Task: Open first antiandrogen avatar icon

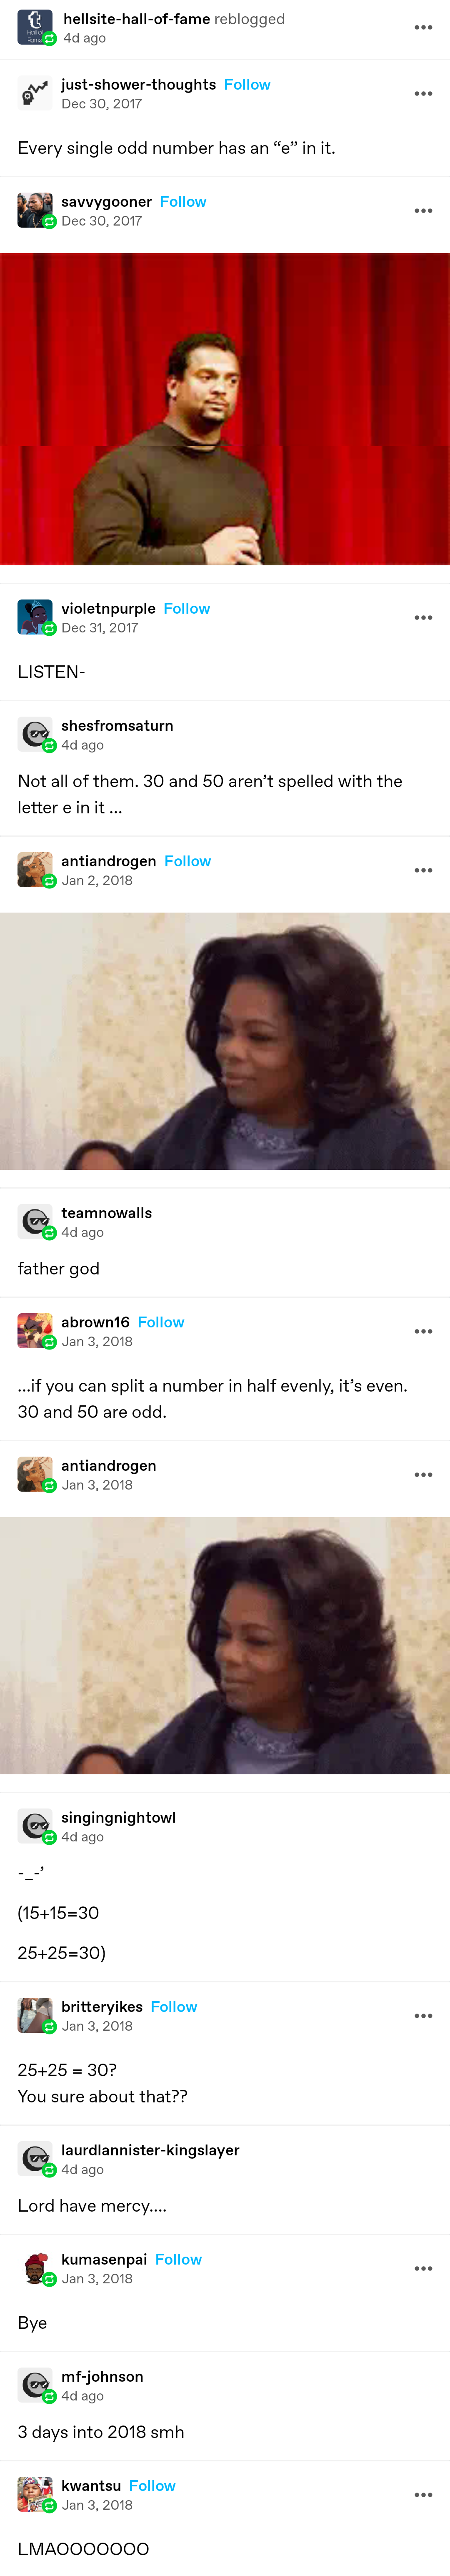Action: click(x=35, y=871)
